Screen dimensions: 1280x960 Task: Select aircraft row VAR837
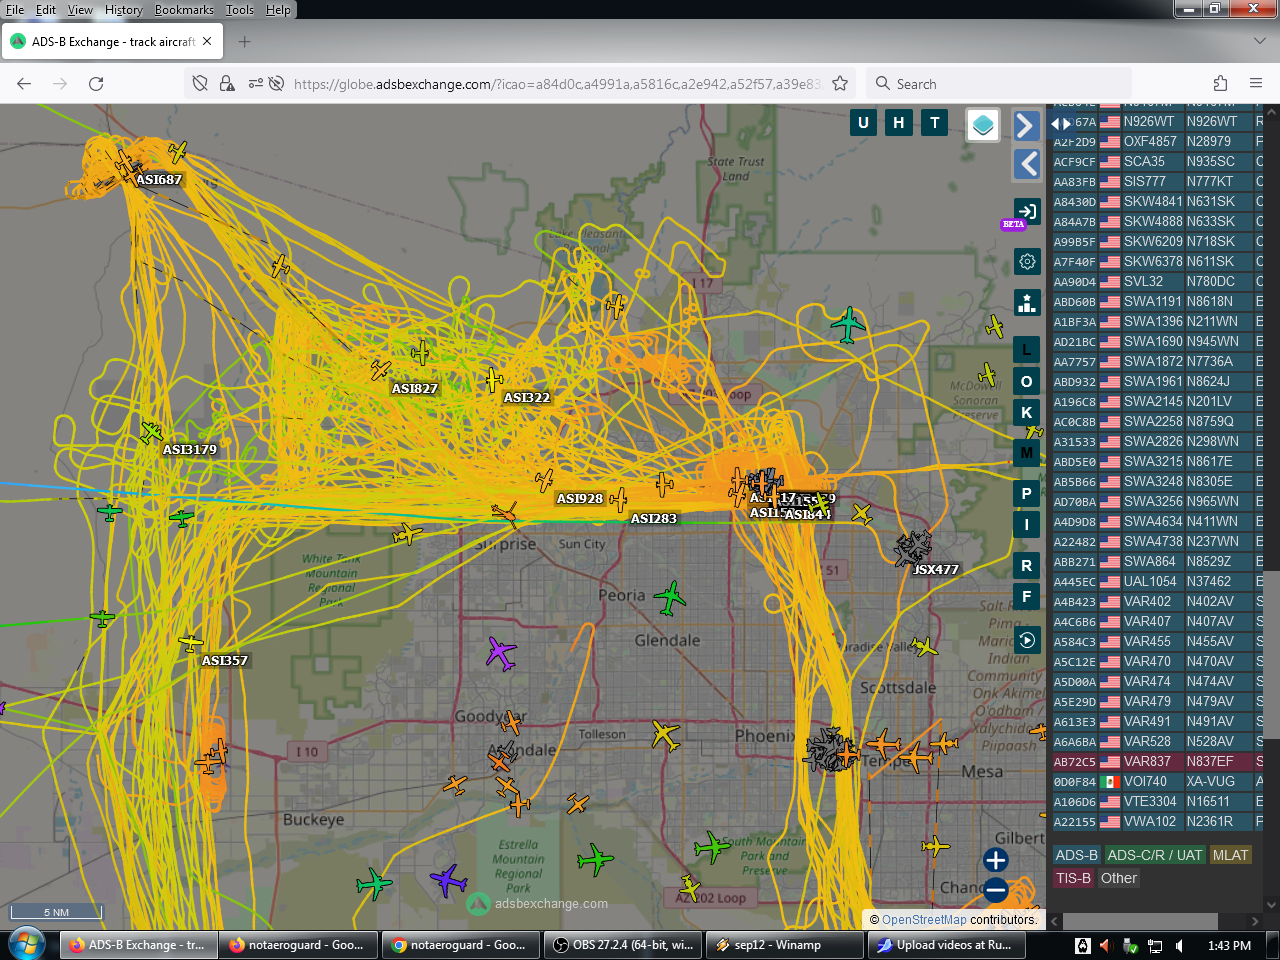(1157, 762)
